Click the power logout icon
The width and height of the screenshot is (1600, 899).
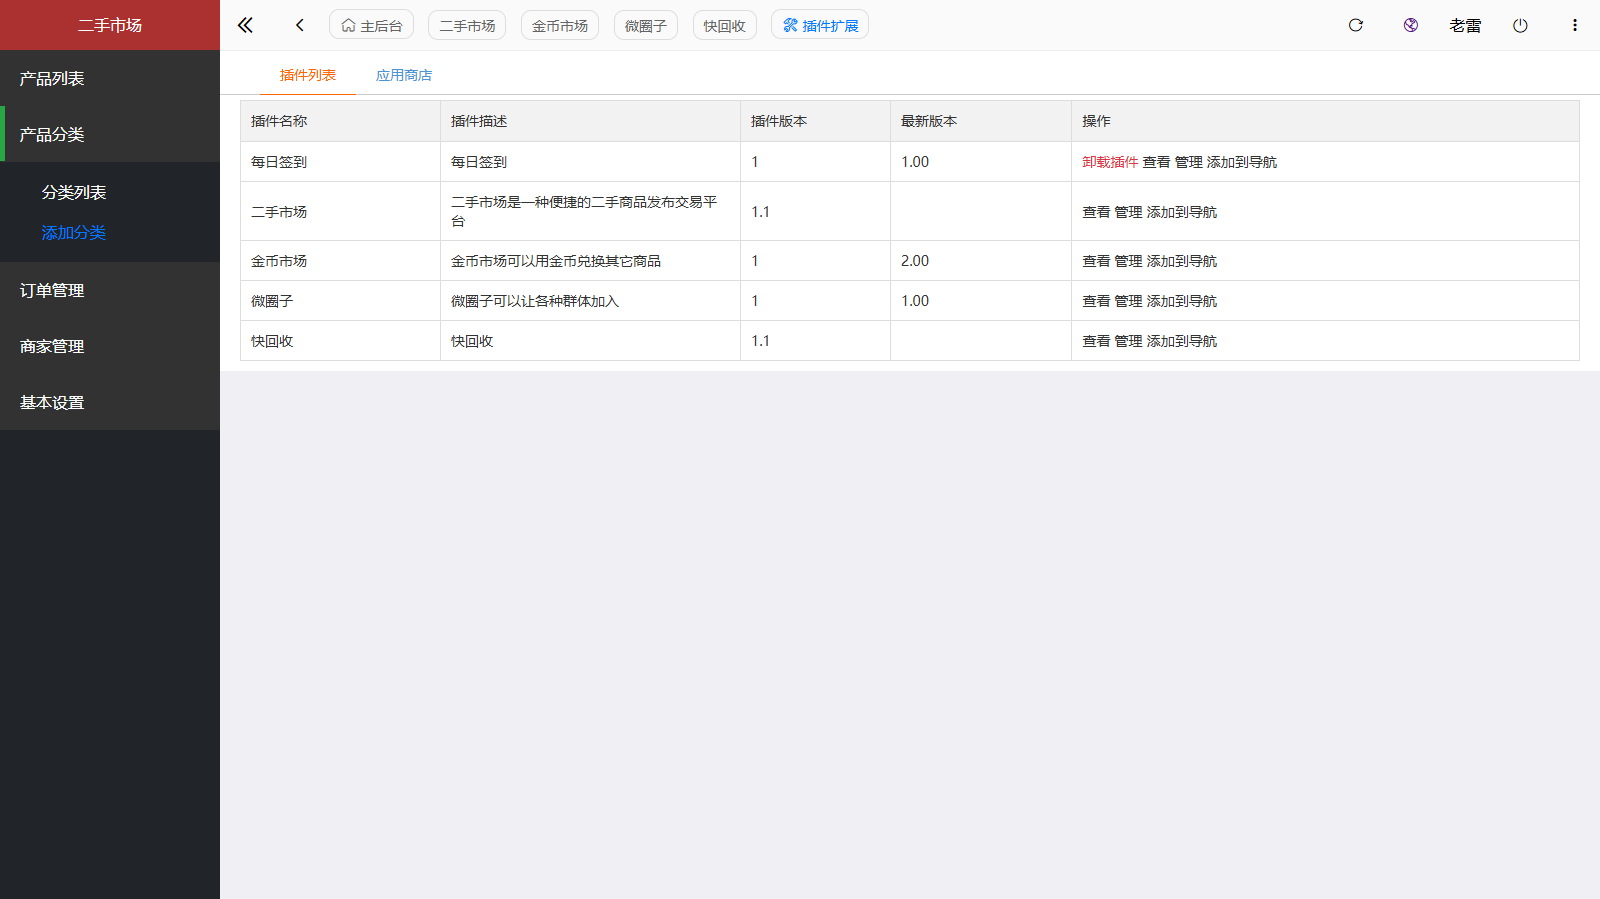(x=1520, y=25)
